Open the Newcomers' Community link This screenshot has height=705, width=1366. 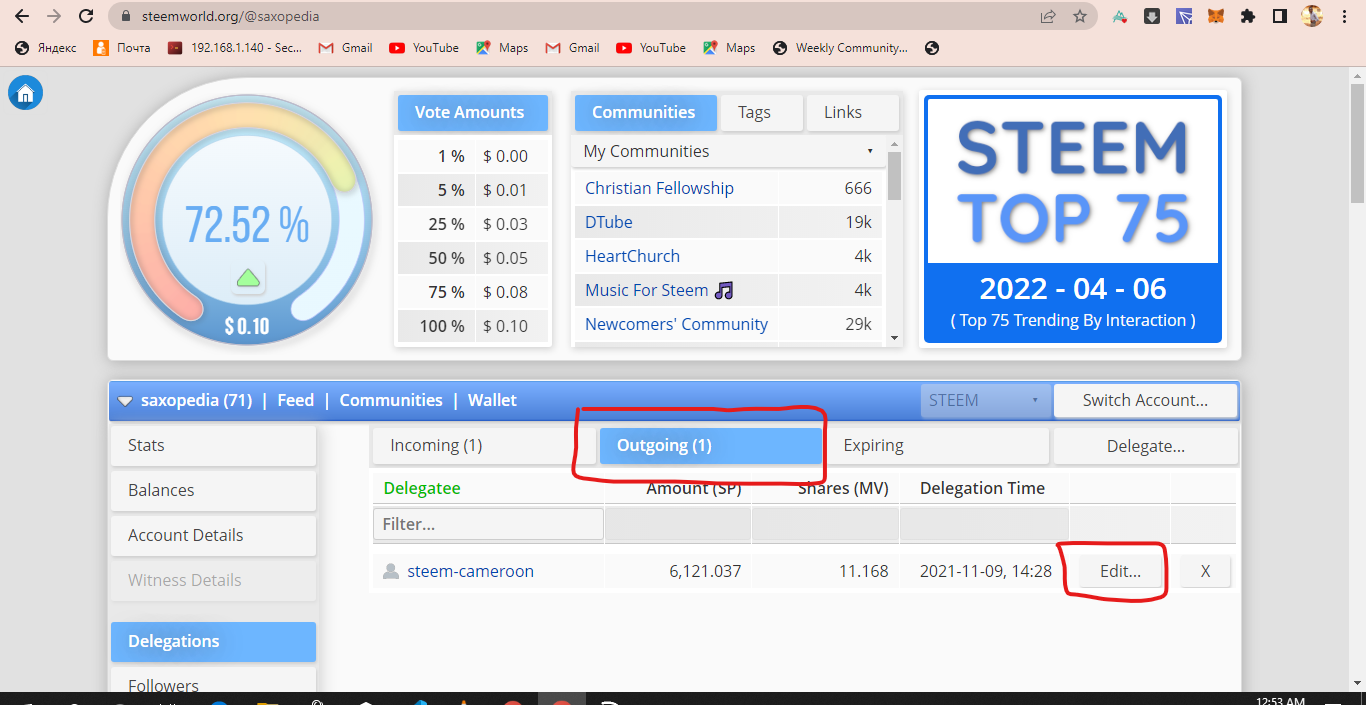(676, 324)
